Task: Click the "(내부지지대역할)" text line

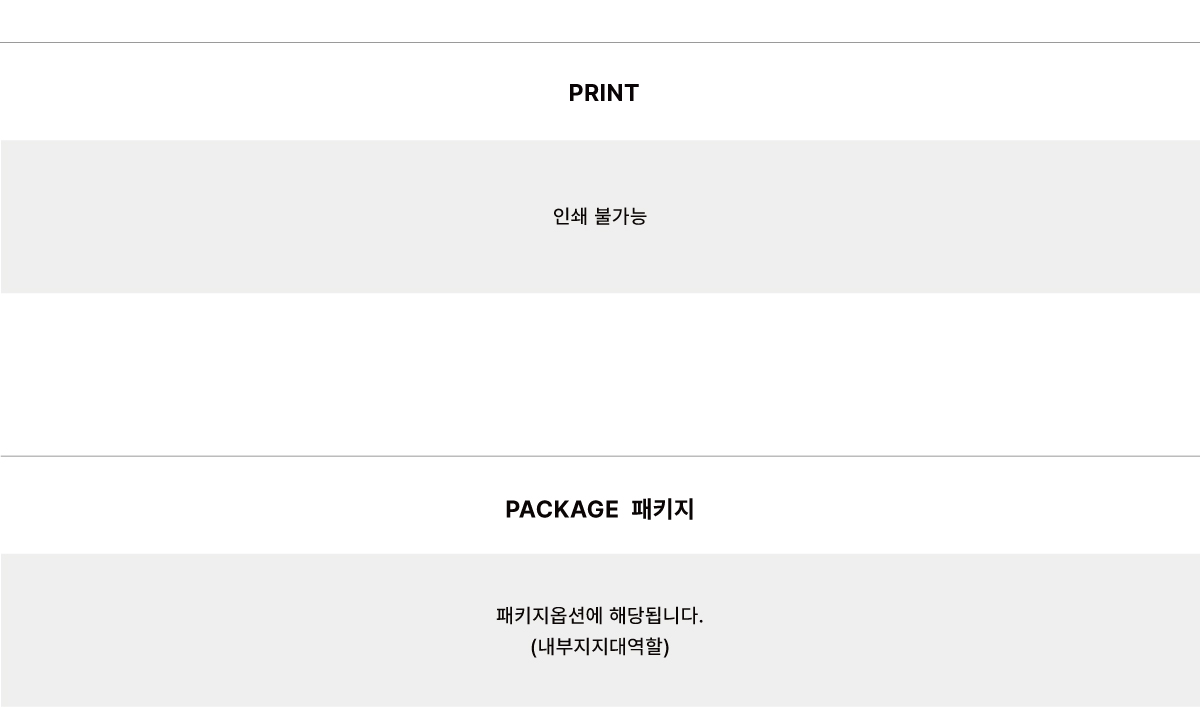Action: [x=600, y=647]
